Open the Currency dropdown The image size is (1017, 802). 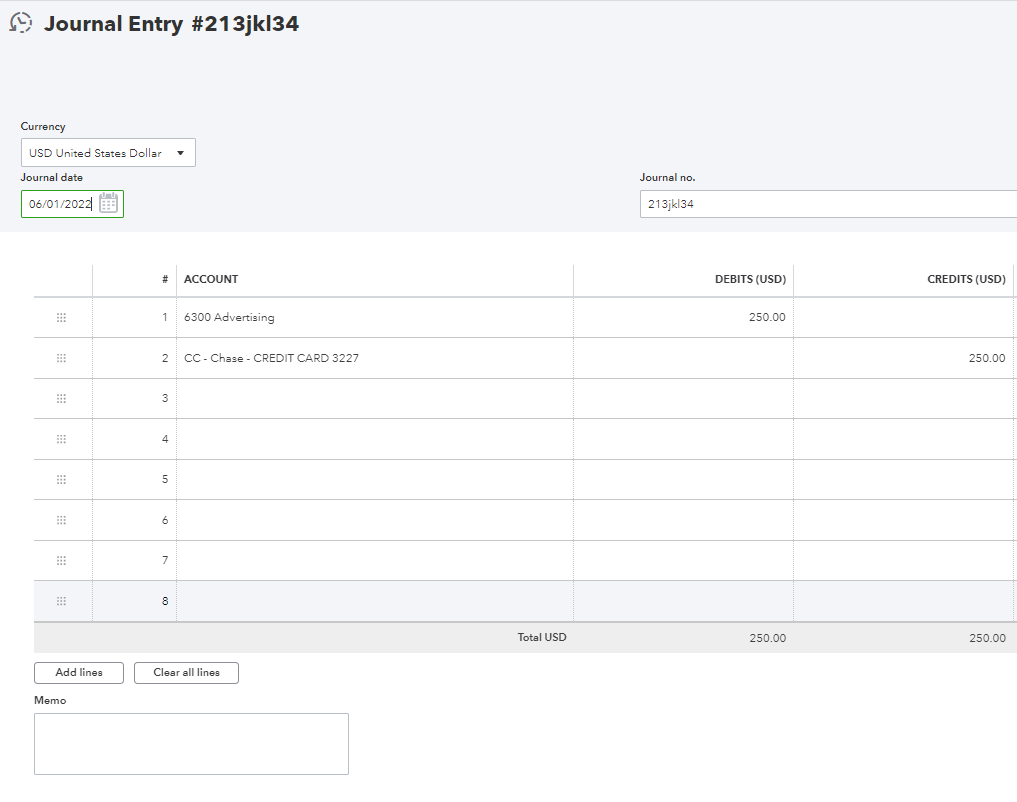pos(107,152)
